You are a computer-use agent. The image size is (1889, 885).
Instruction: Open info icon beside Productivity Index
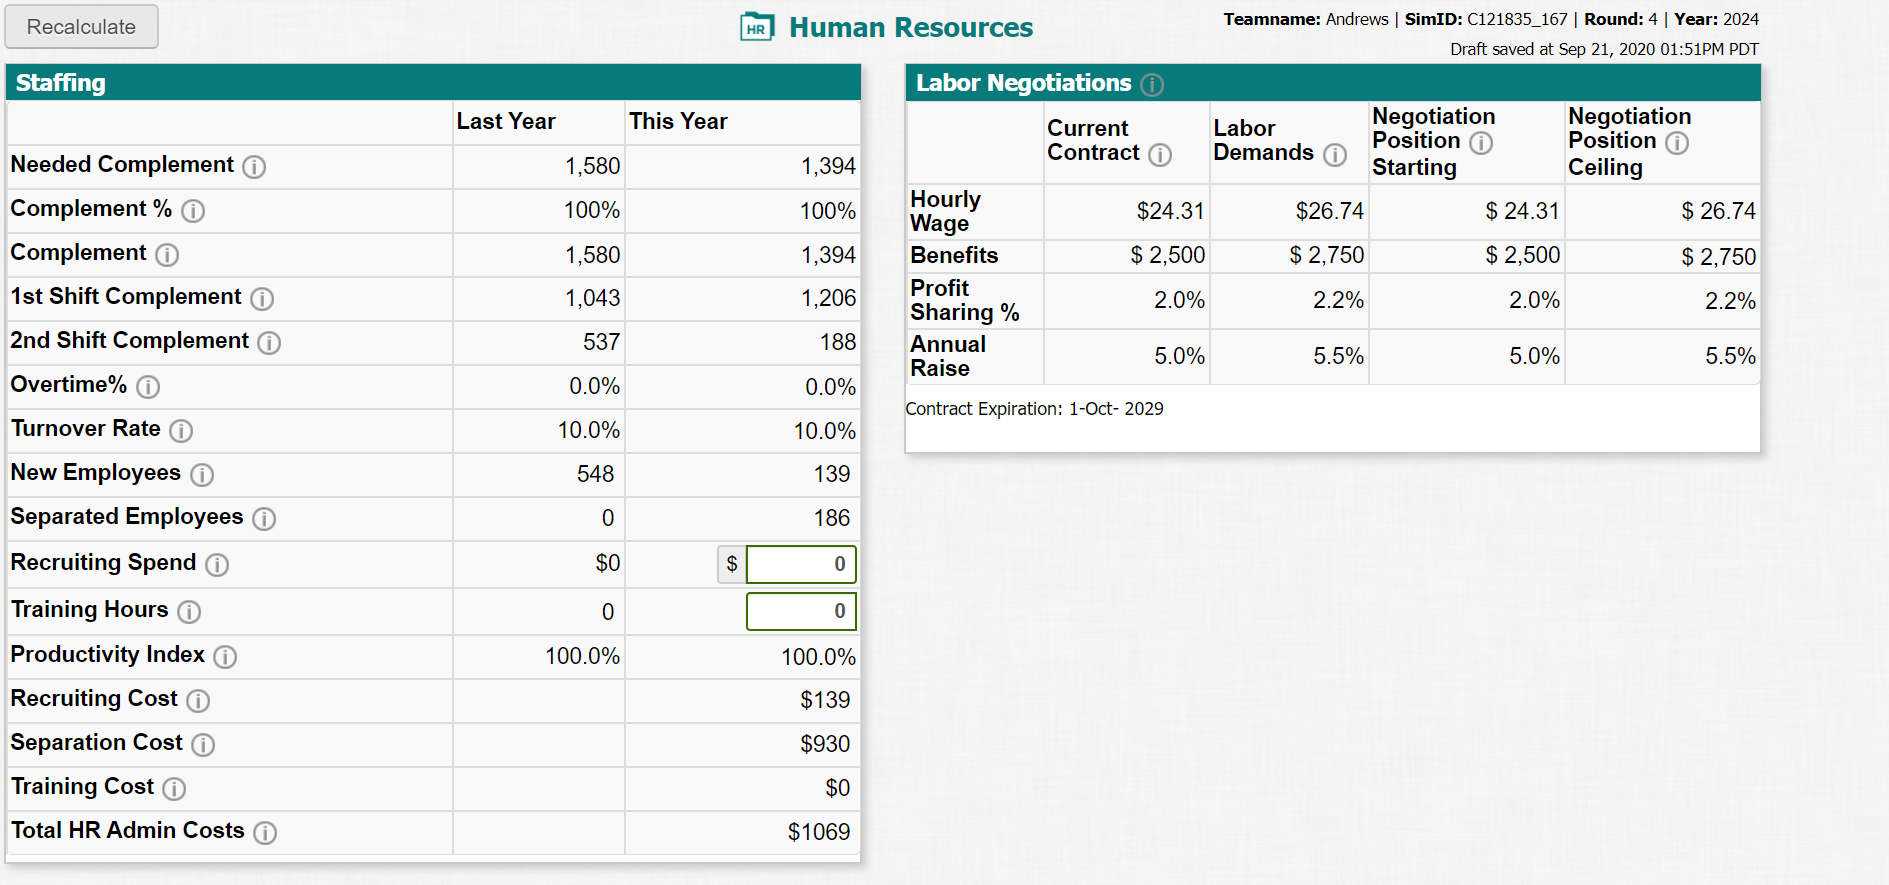click(225, 657)
